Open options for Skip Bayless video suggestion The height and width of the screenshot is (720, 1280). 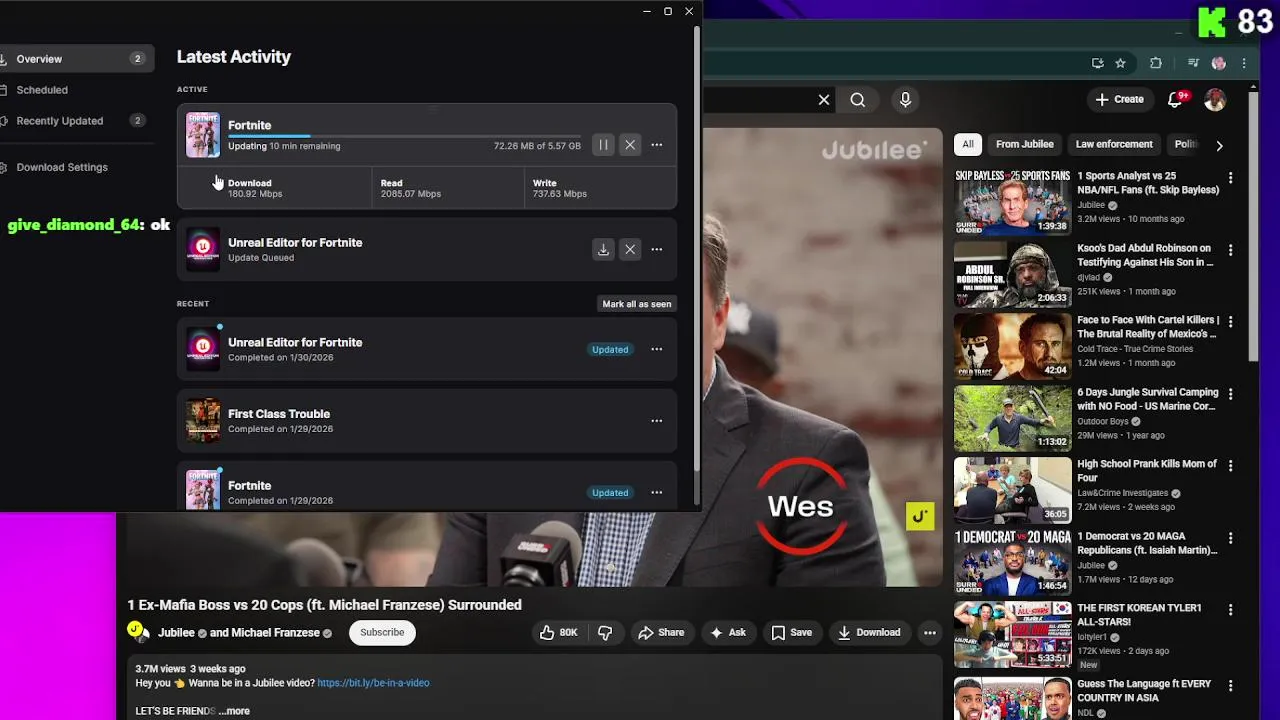click(x=1231, y=178)
